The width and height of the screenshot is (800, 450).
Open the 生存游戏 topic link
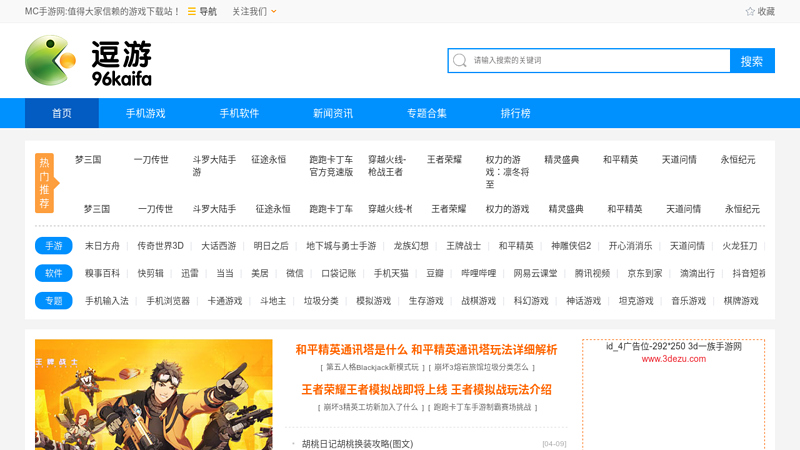(x=426, y=301)
